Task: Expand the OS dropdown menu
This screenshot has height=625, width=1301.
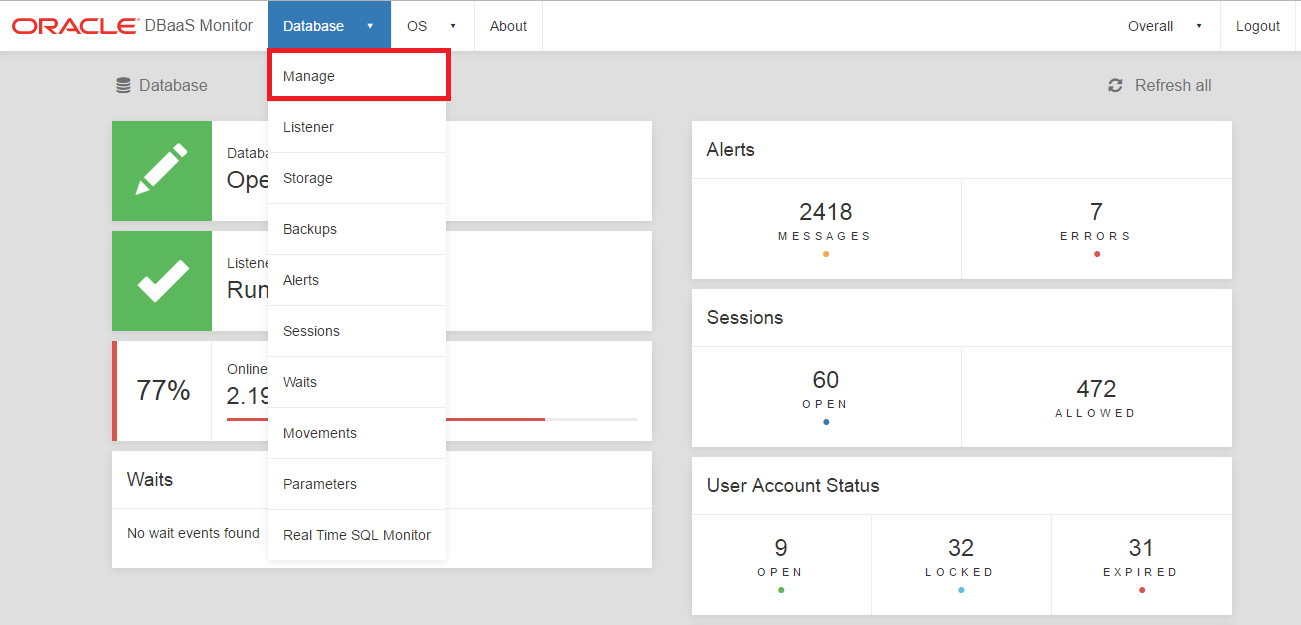Action: [431, 26]
